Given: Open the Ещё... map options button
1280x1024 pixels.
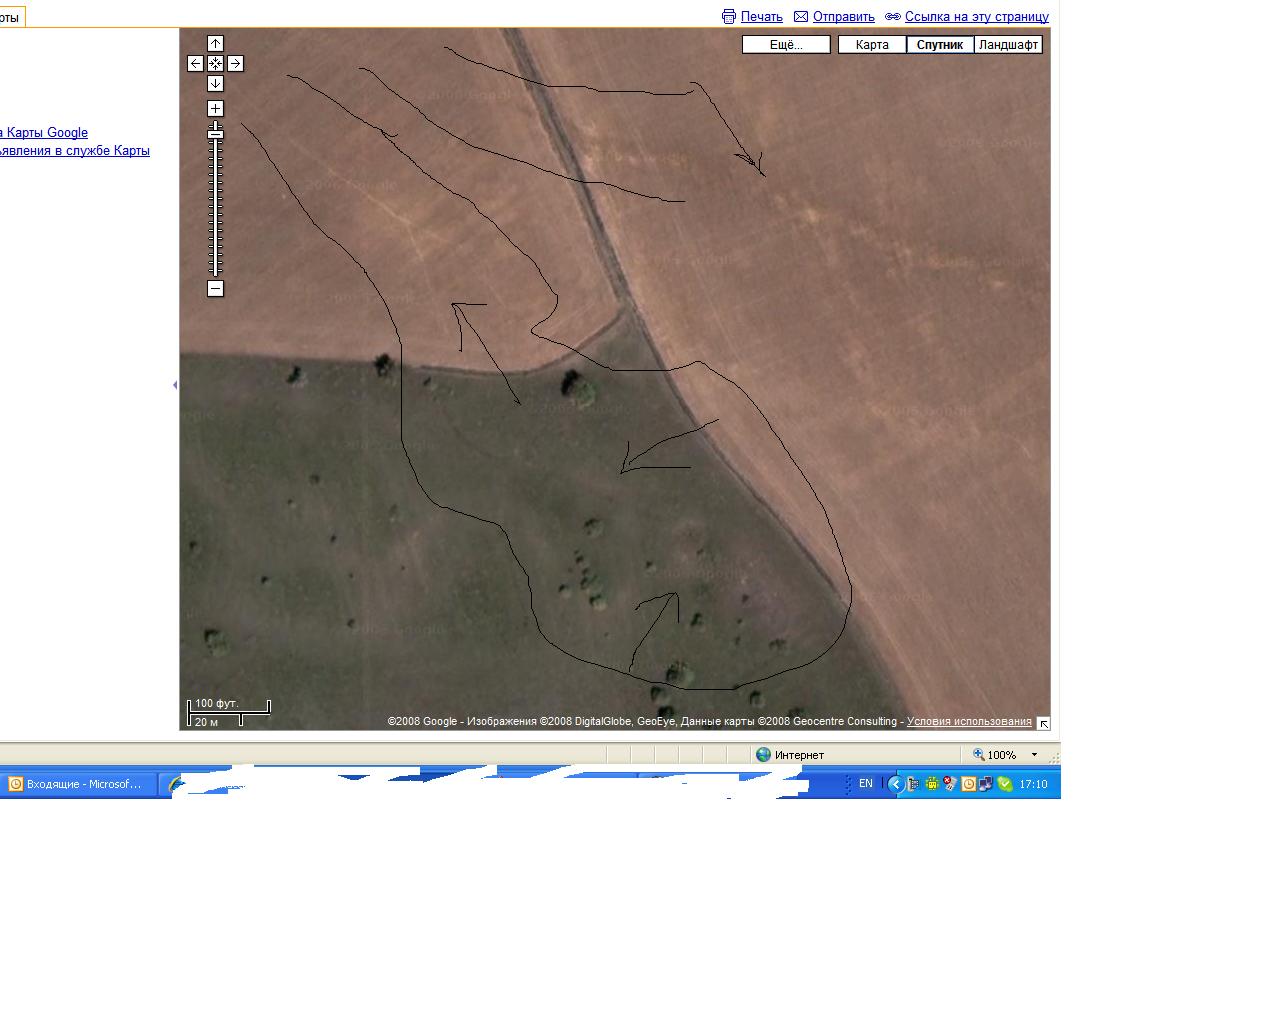Looking at the screenshot, I should [786, 44].
